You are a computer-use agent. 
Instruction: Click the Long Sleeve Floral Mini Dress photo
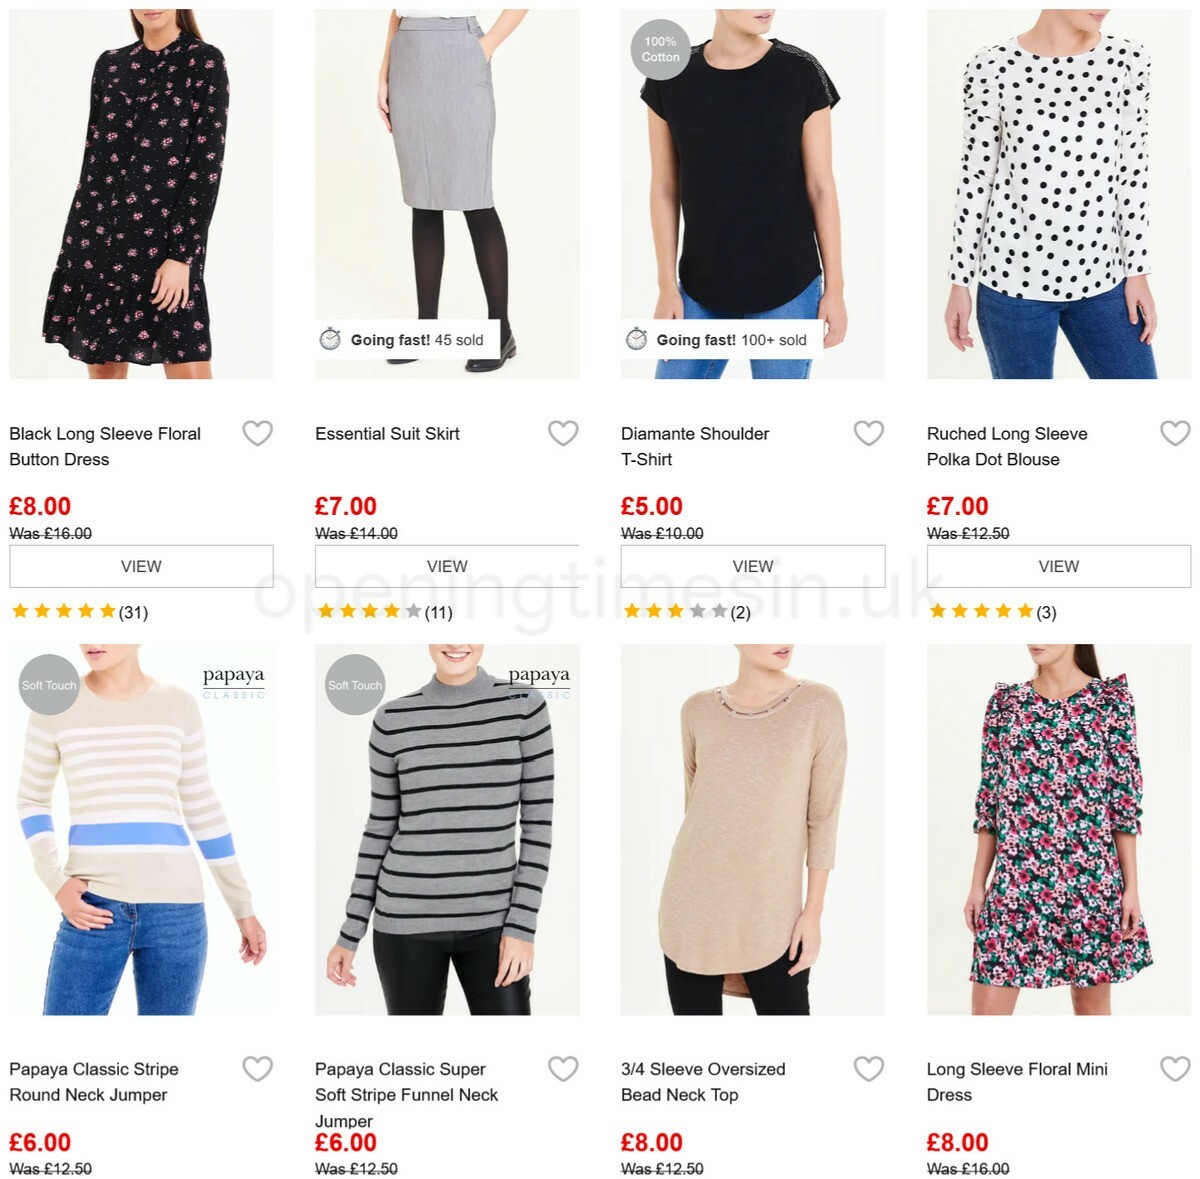1057,840
